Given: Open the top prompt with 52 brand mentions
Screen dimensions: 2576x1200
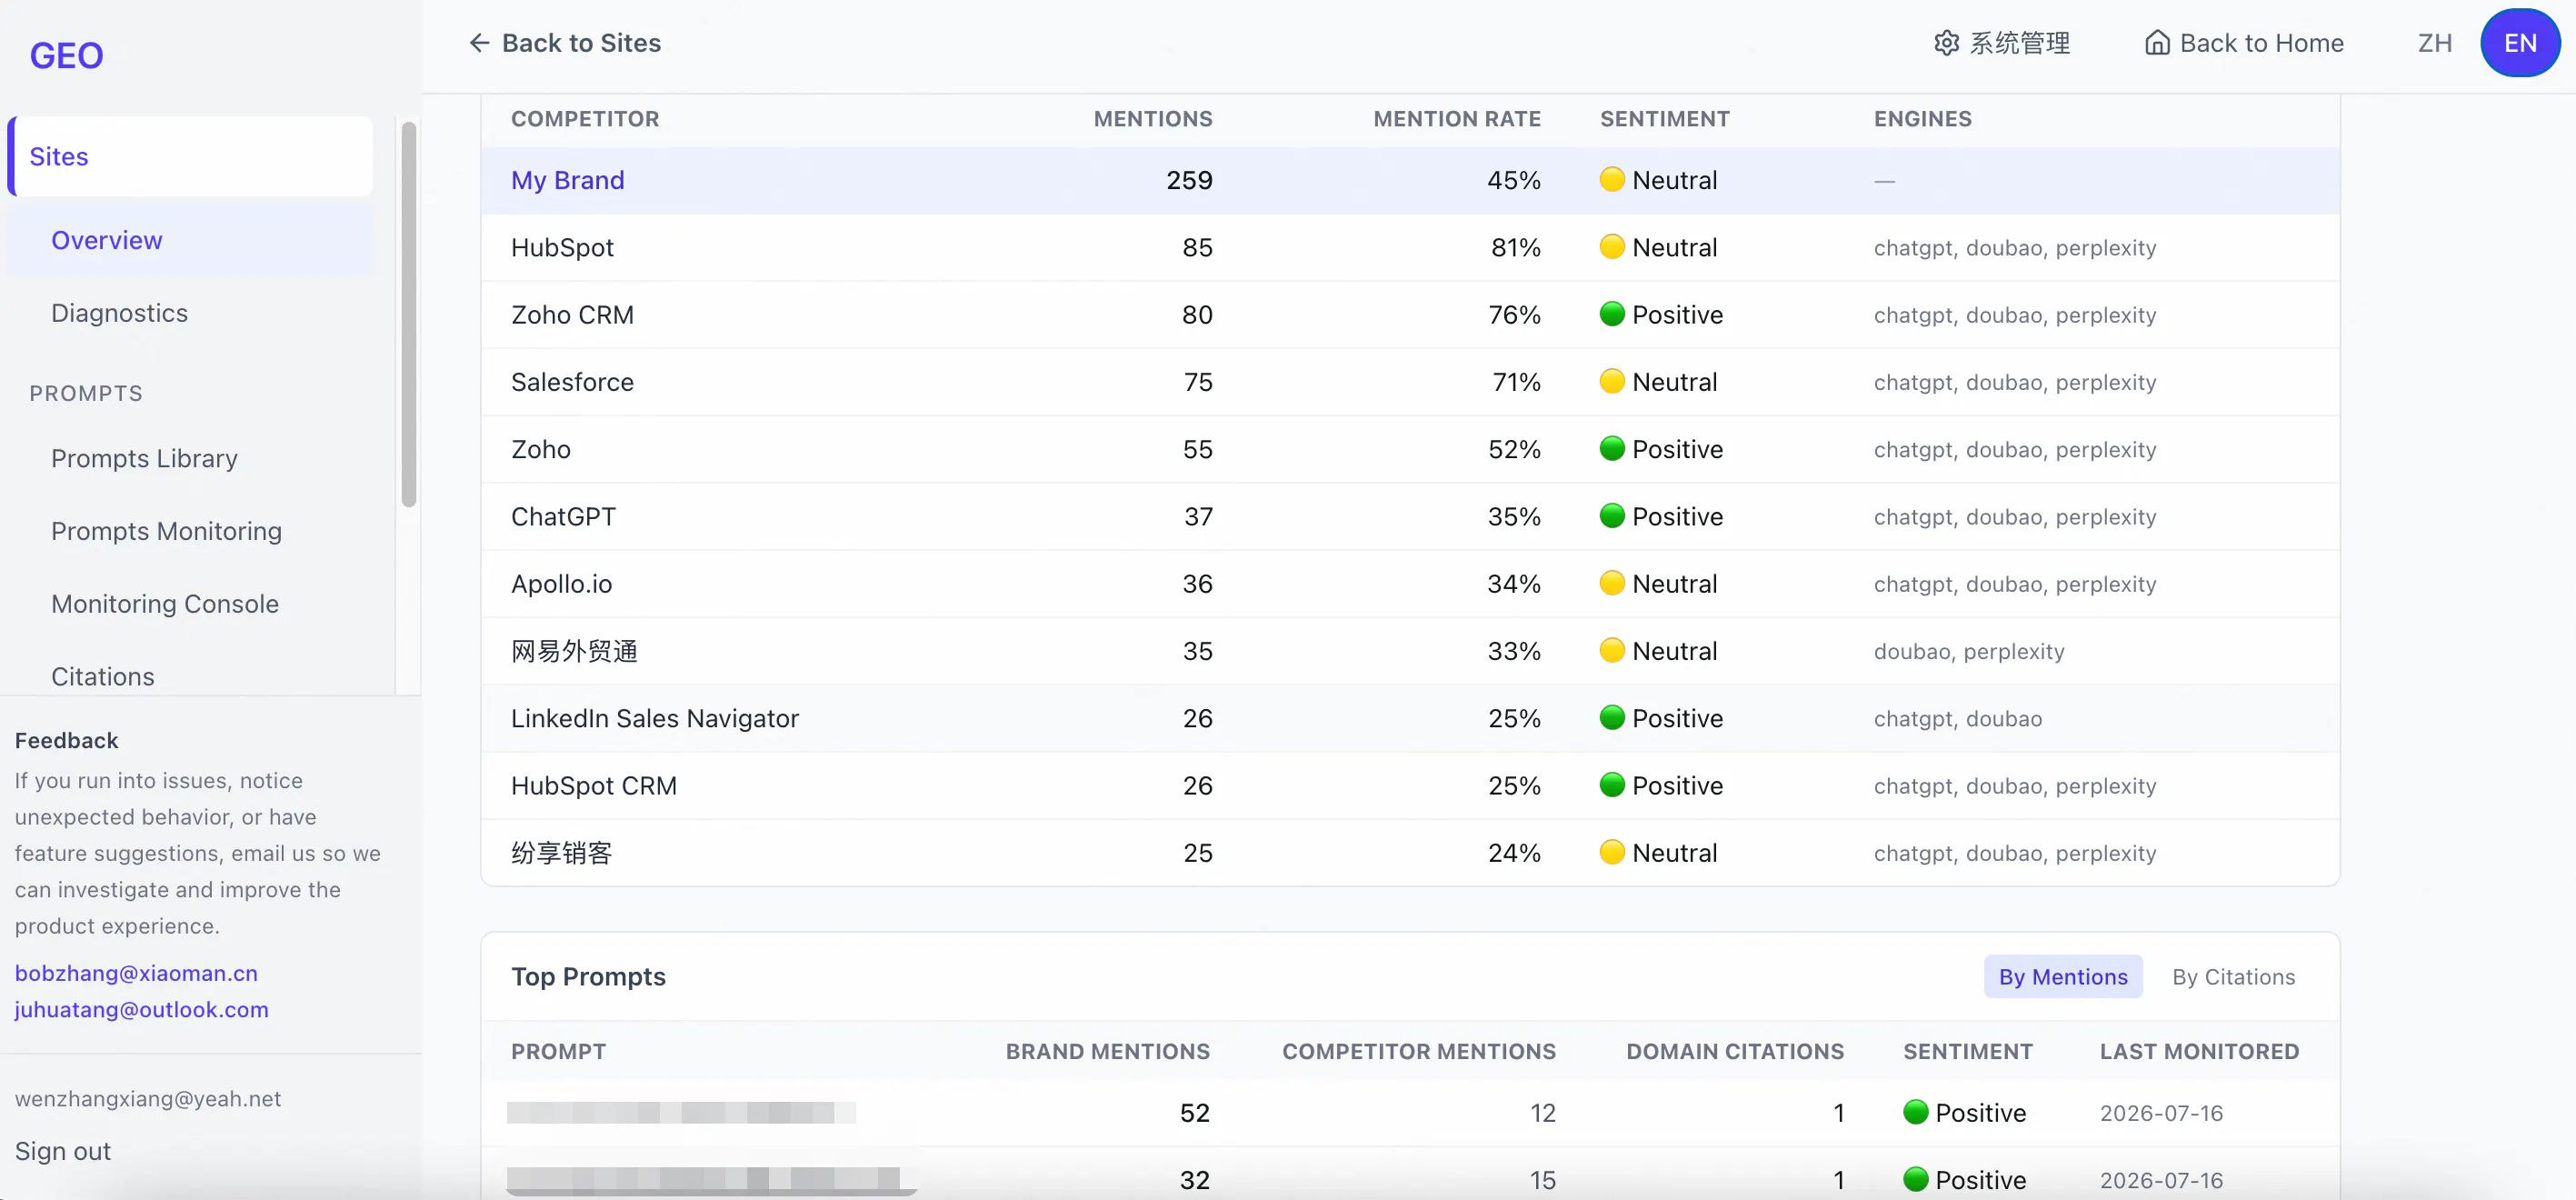Looking at the screenshot, I should (681, 1113).
